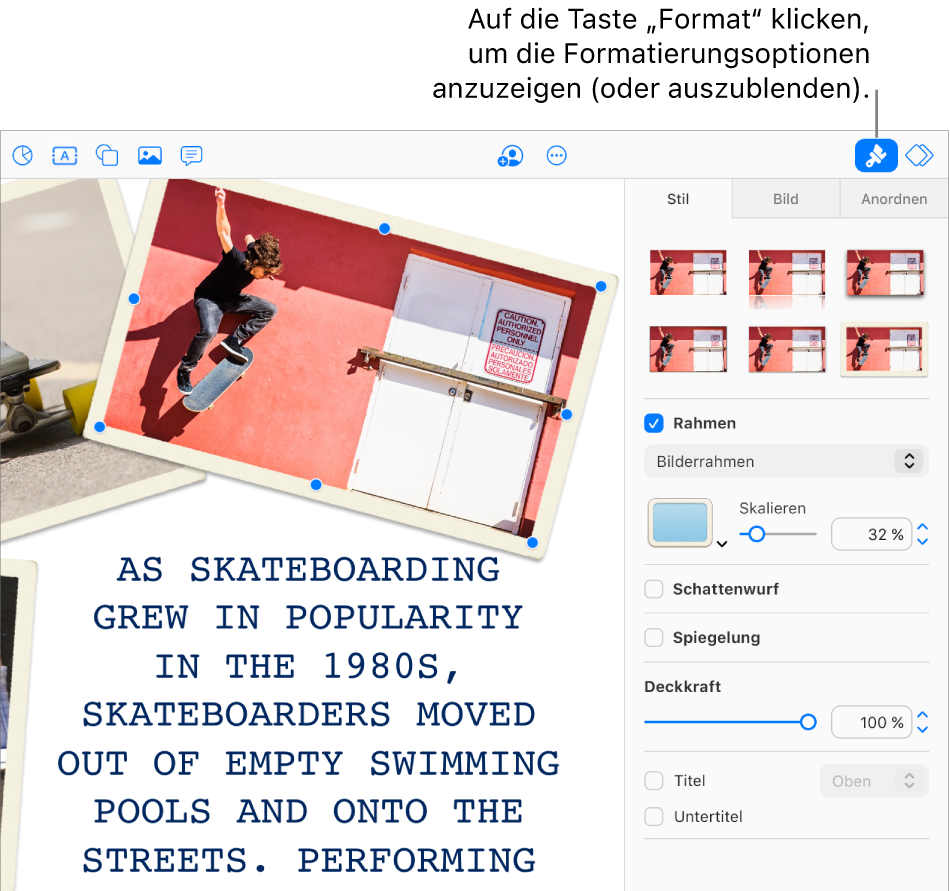Viewport: 950px width, 891px height.
Task: Apply first plain image style thumbnail
Action: point(688,273)
